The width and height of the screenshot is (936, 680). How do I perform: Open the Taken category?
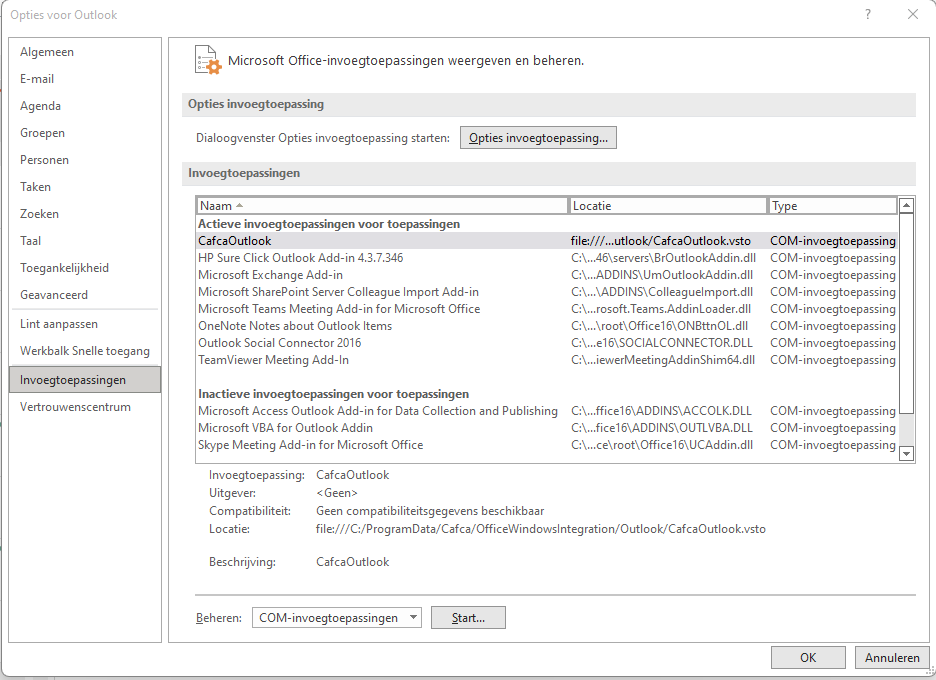pos(85,187)
